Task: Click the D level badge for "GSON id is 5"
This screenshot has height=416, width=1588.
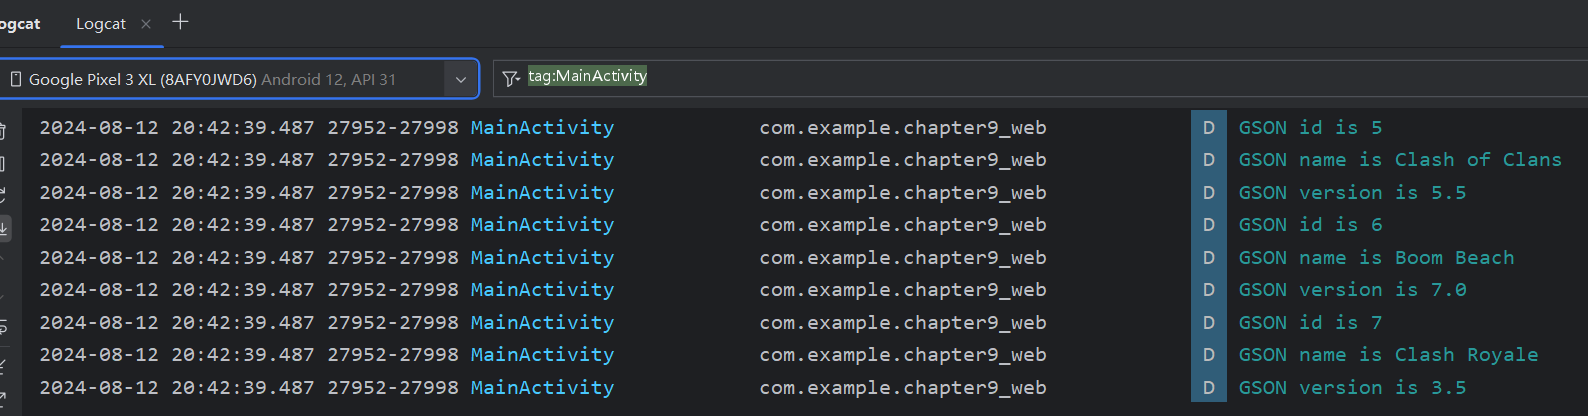Action: coord(1208,128)
